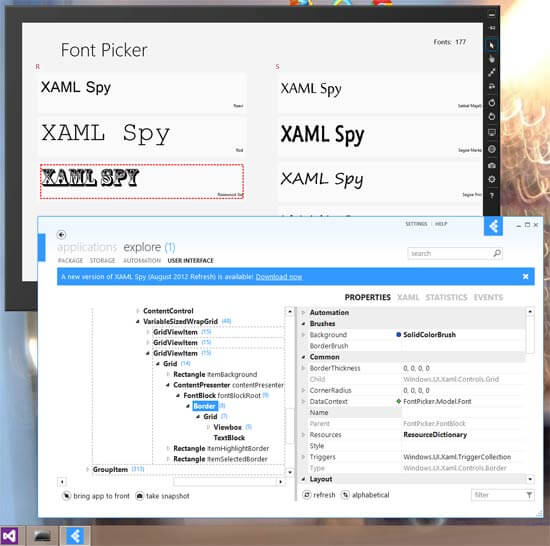Open simulator change resolution icon
Image resolution: width=550 pixels, height=546 pixels.
(491, 133)
